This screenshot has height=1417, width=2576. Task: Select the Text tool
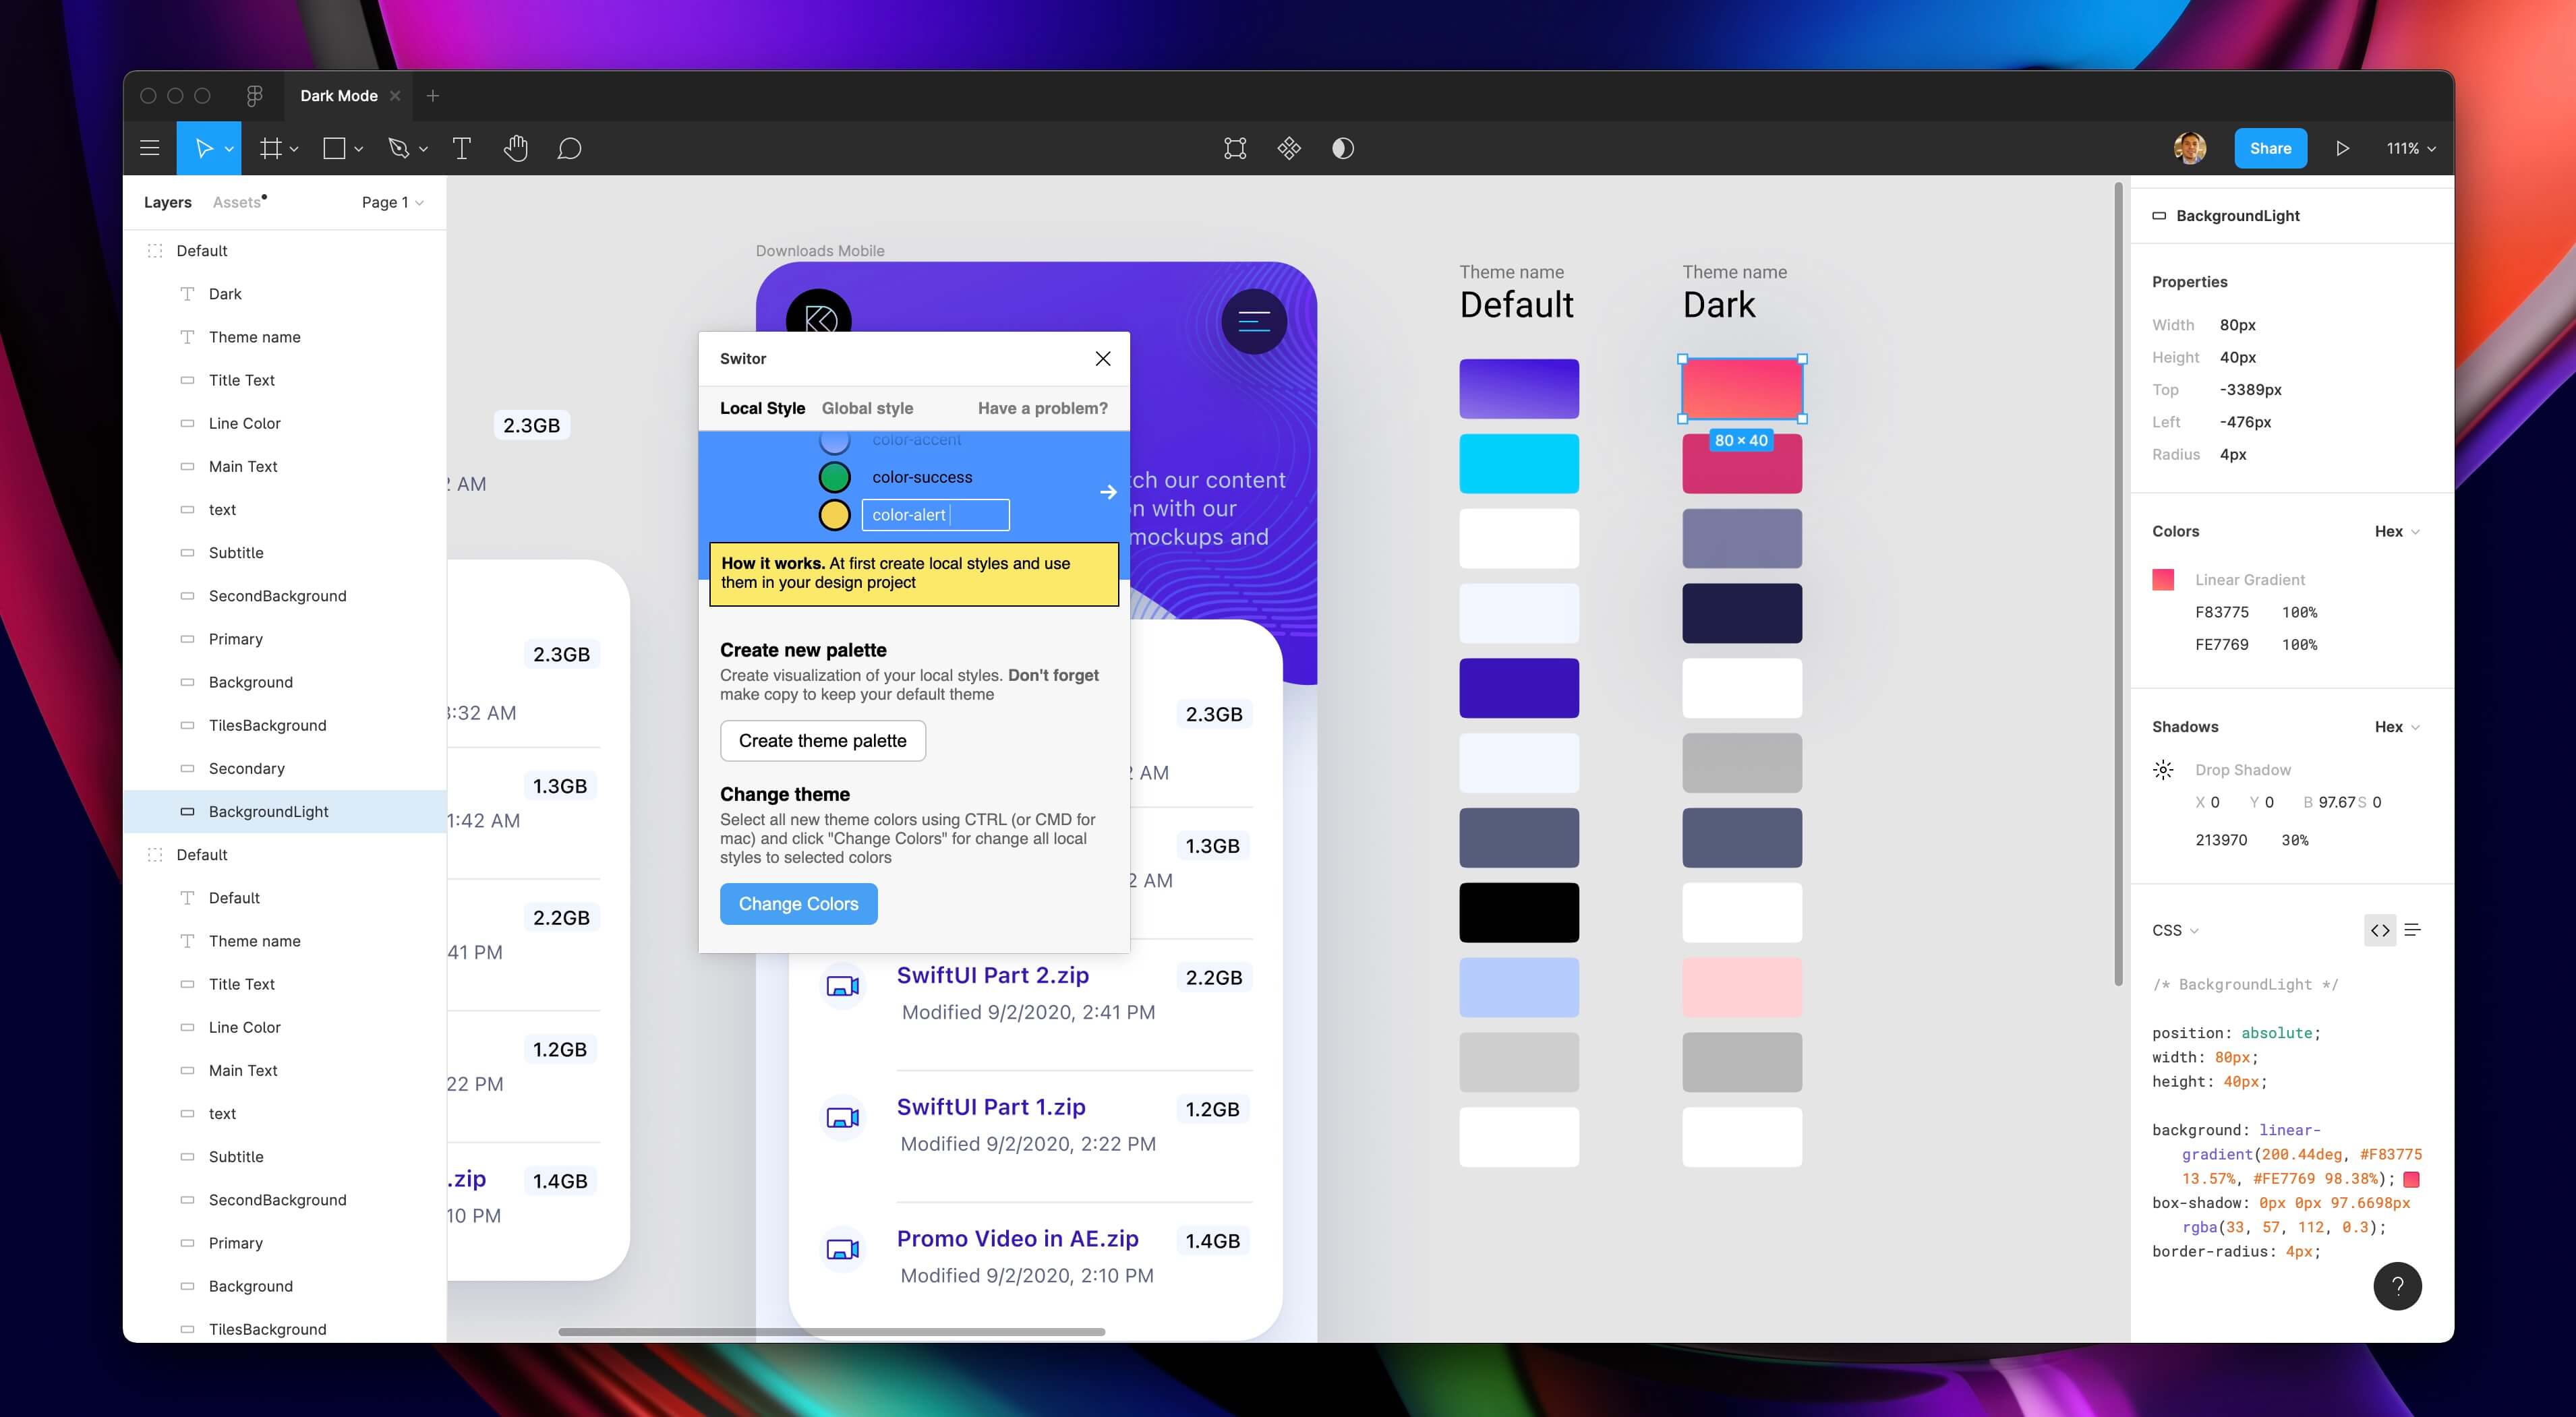462,148
